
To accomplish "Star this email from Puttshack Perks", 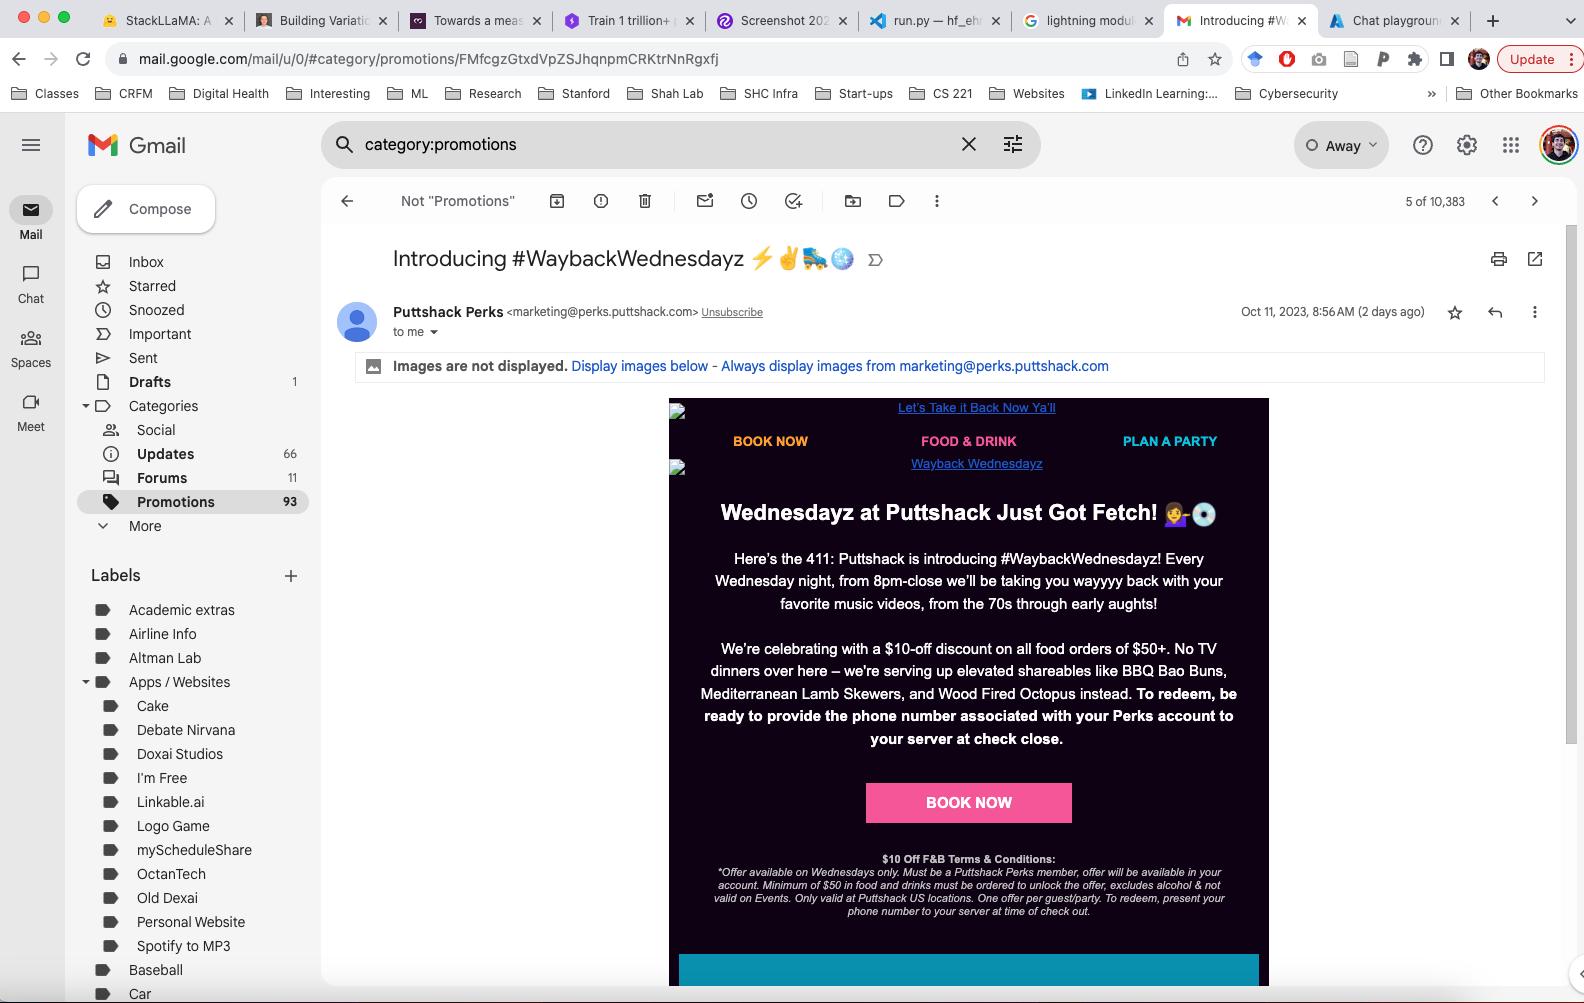I will coord(1455,313).
